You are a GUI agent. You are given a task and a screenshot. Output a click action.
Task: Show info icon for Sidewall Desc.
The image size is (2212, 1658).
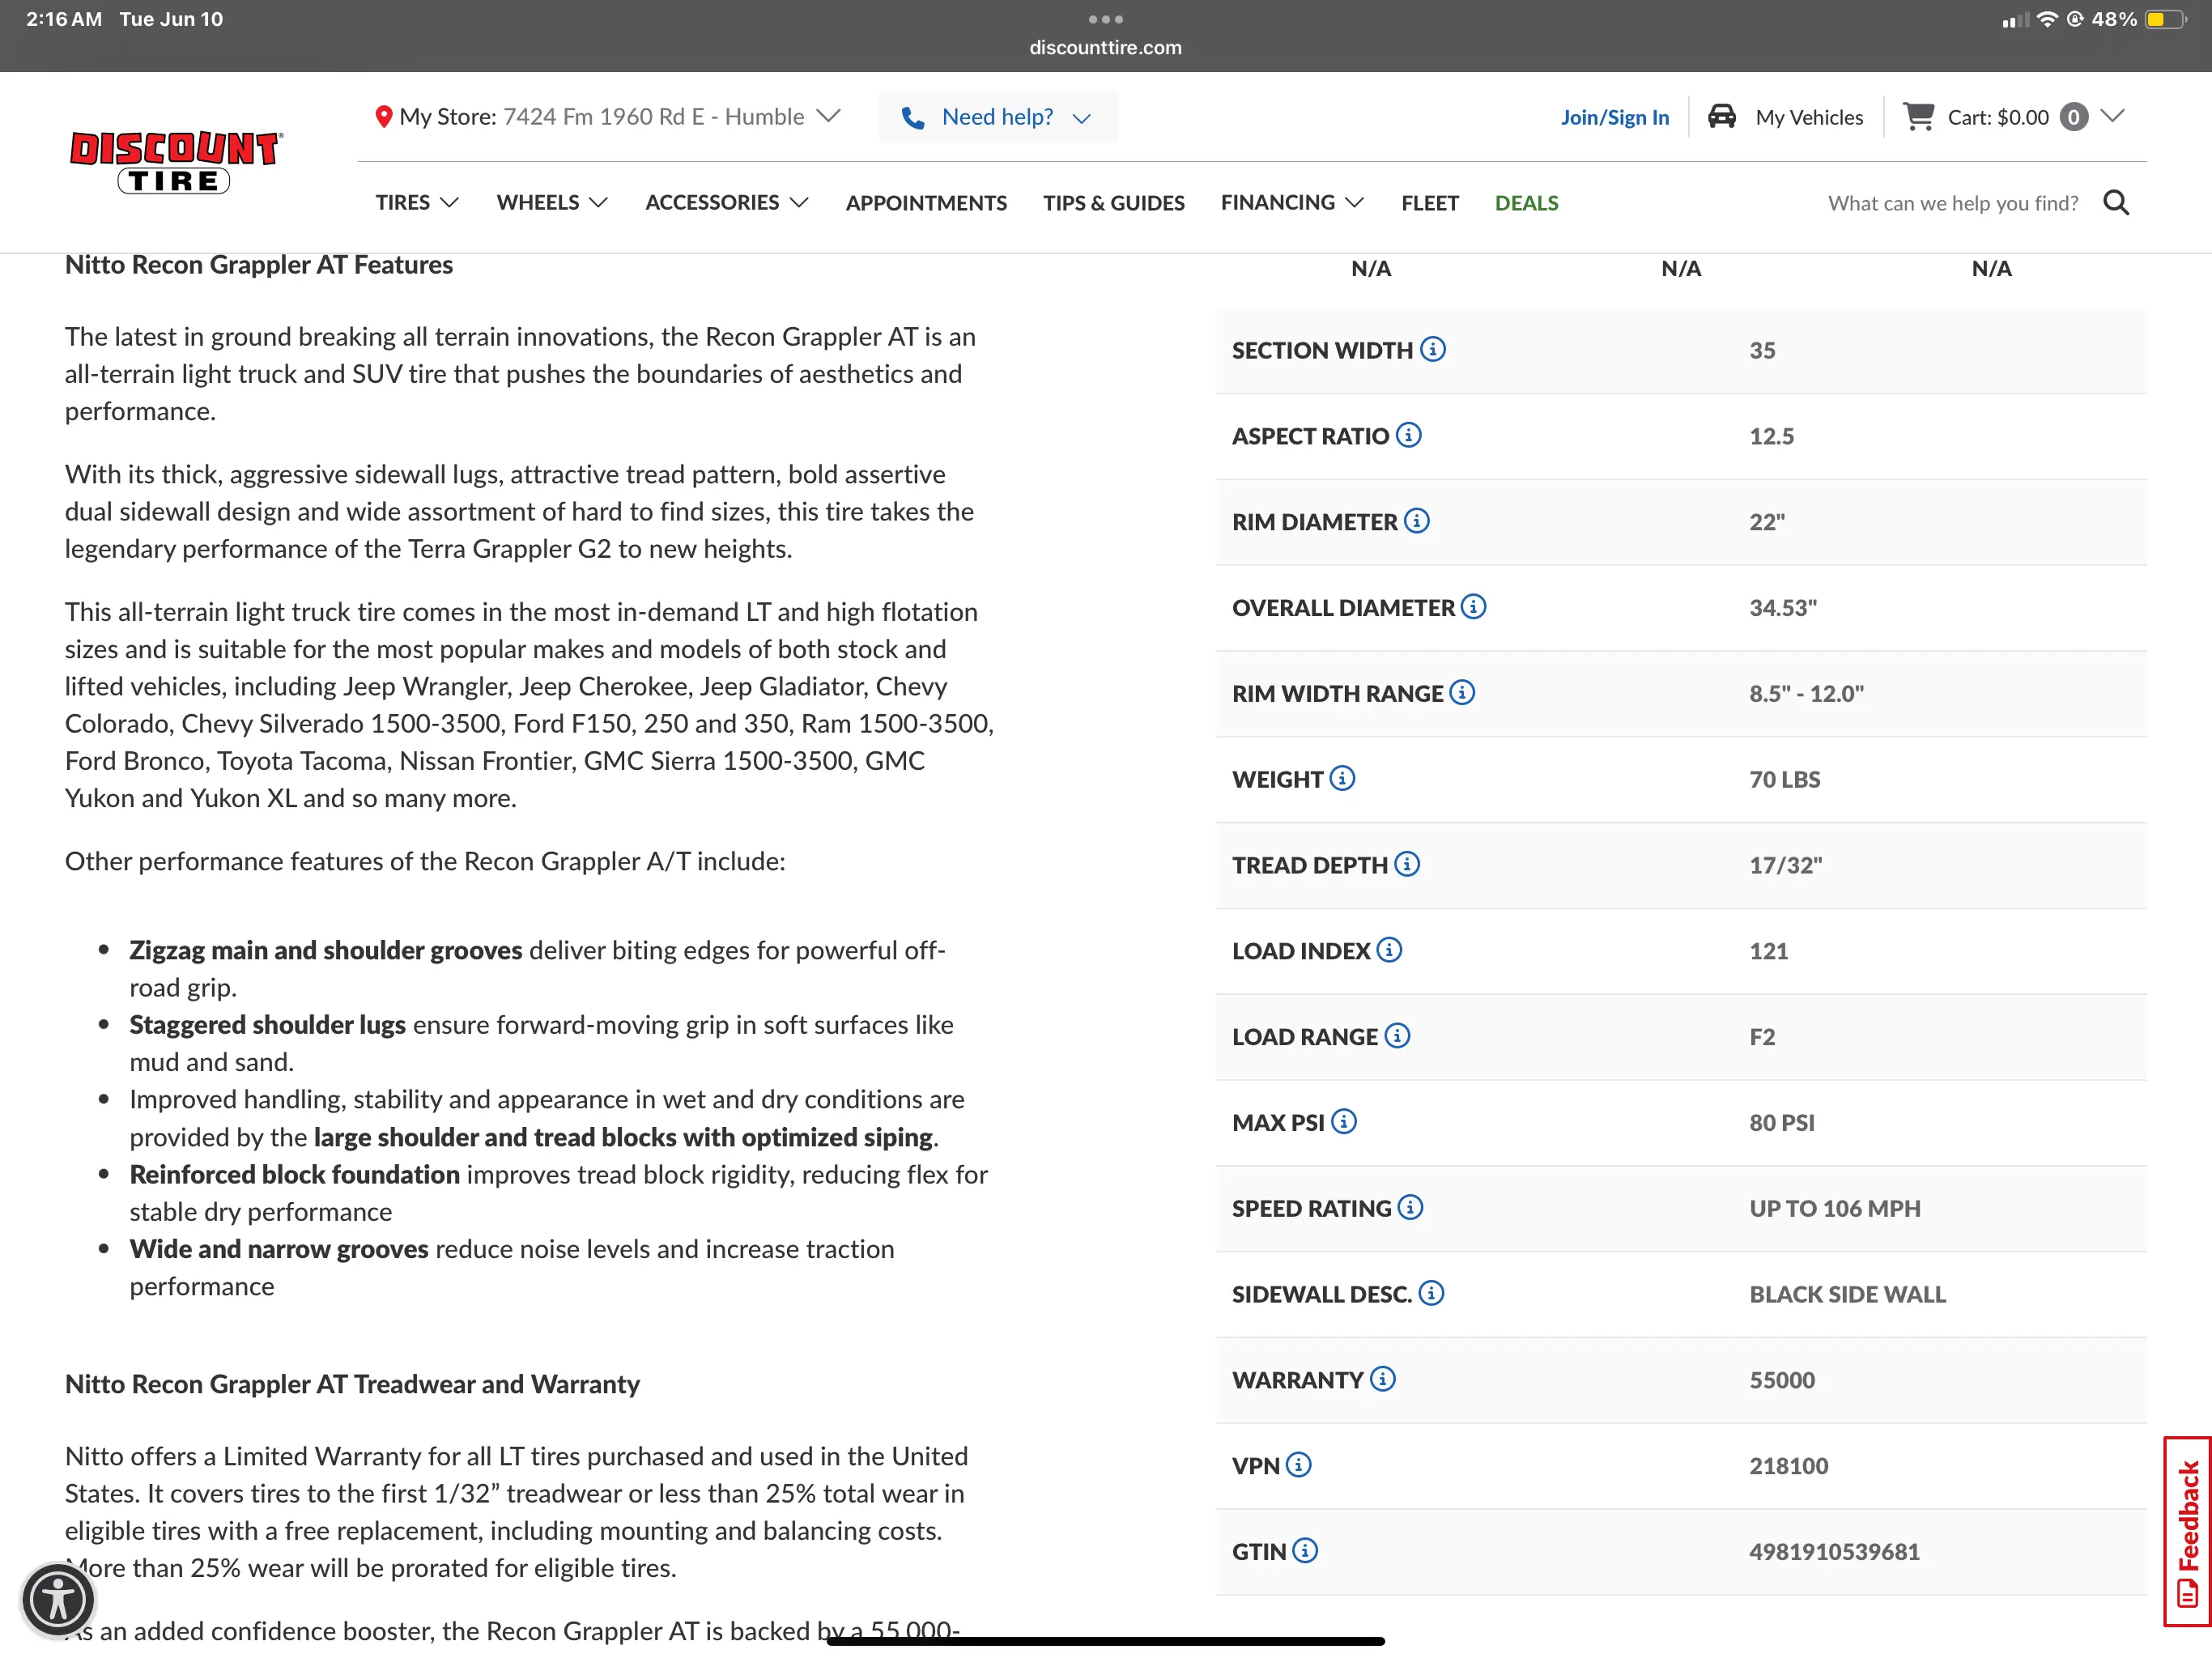[1431, 1293]
